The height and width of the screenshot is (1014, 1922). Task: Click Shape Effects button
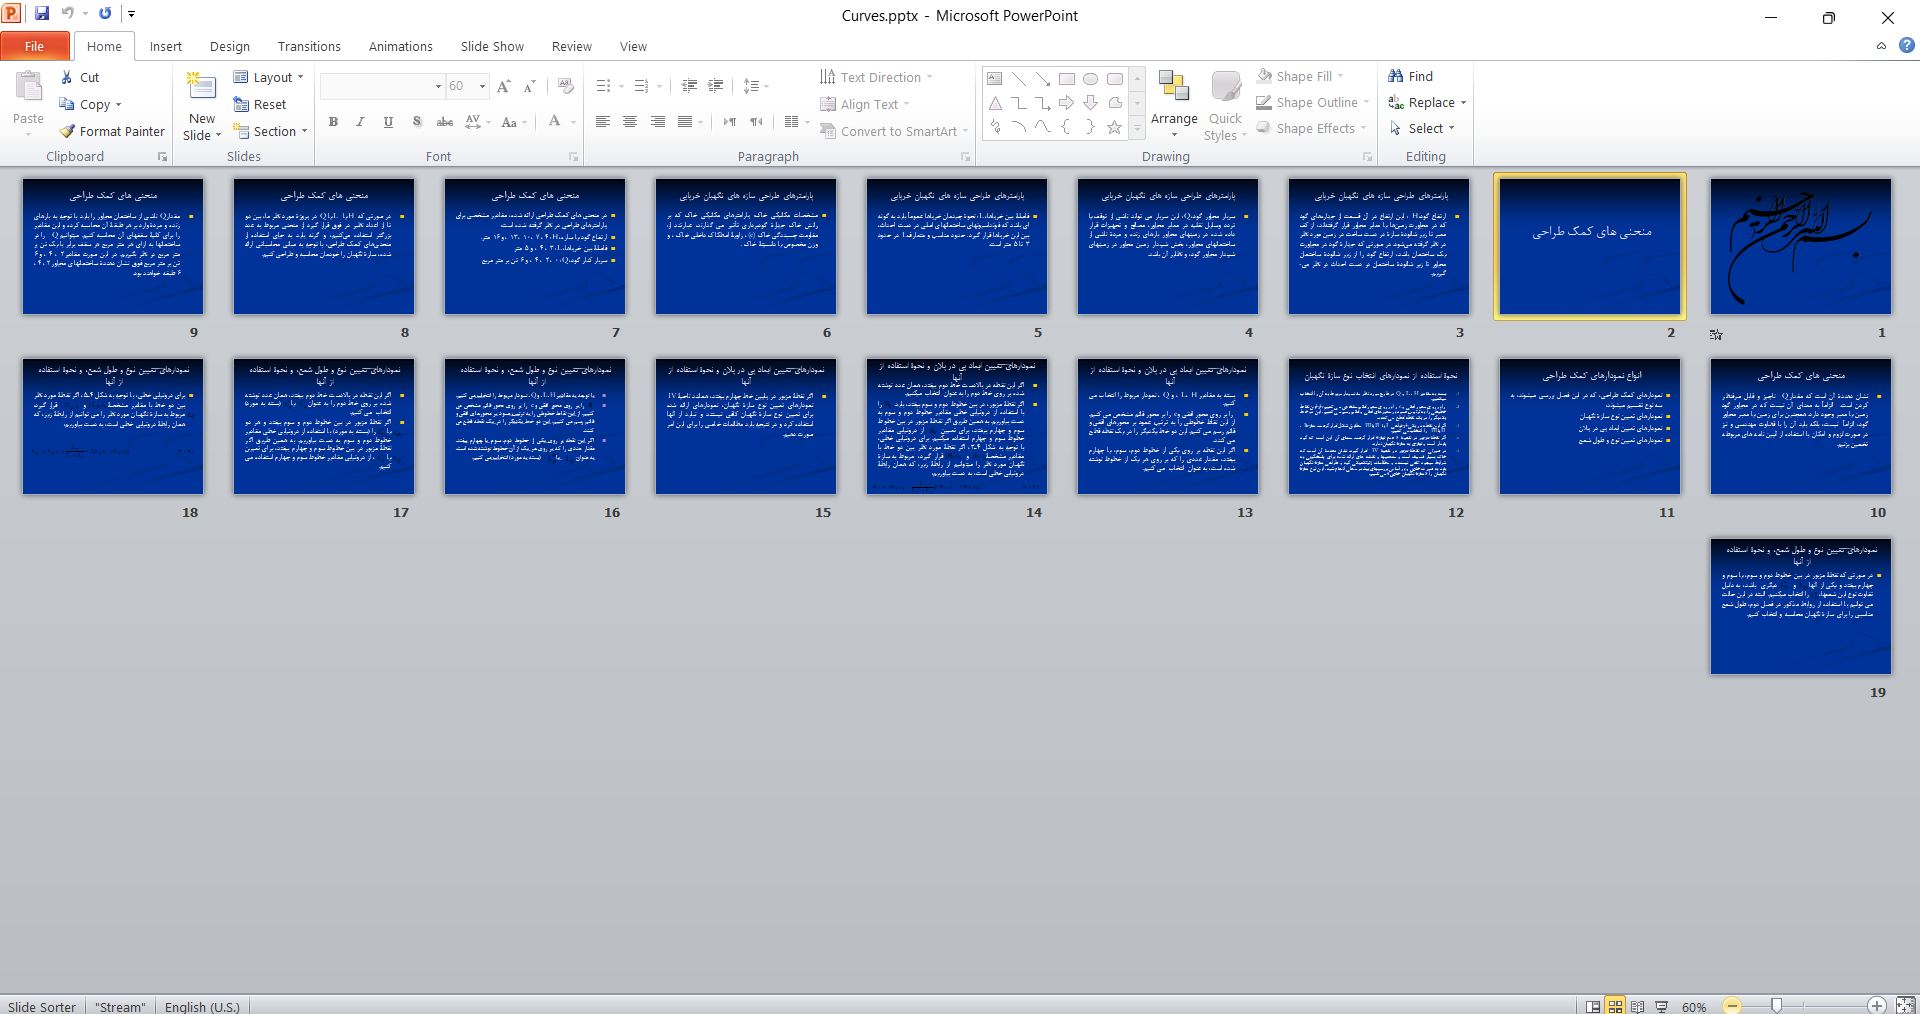coord(1311,128)
